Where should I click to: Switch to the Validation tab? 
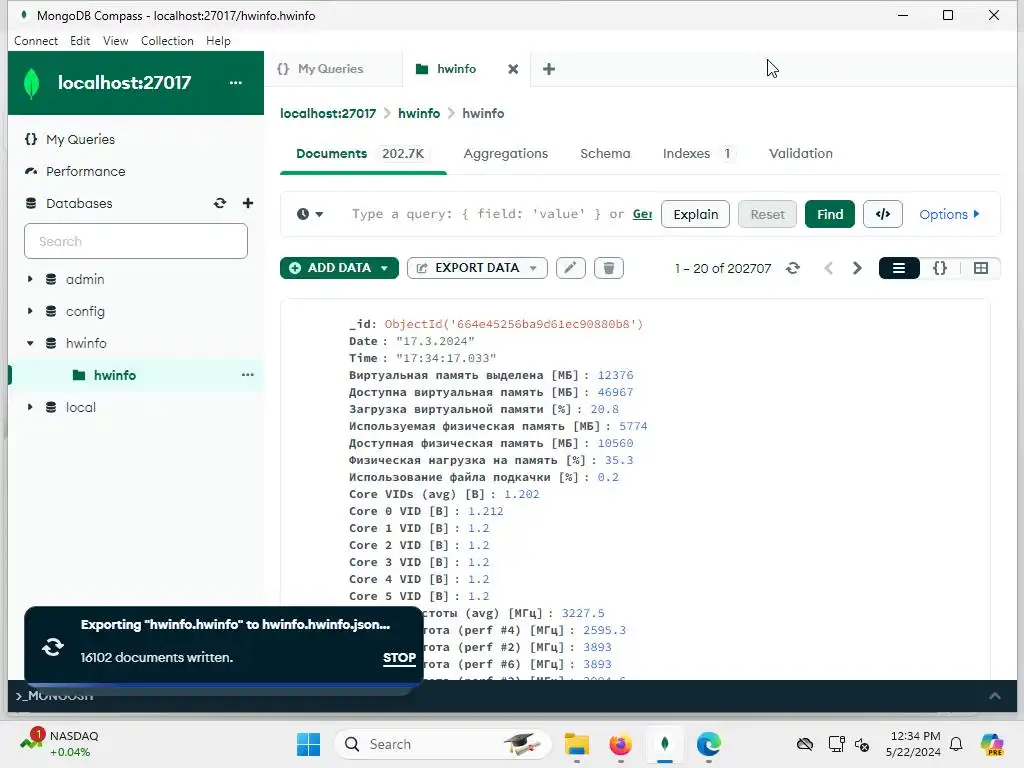(x=801, y=153)
